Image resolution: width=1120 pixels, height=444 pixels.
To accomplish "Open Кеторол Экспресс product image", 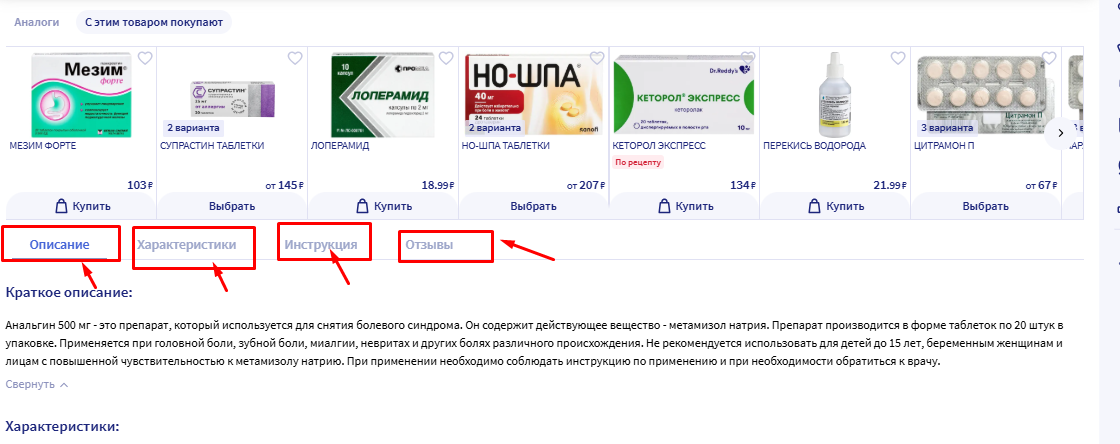I will point(684,94).
